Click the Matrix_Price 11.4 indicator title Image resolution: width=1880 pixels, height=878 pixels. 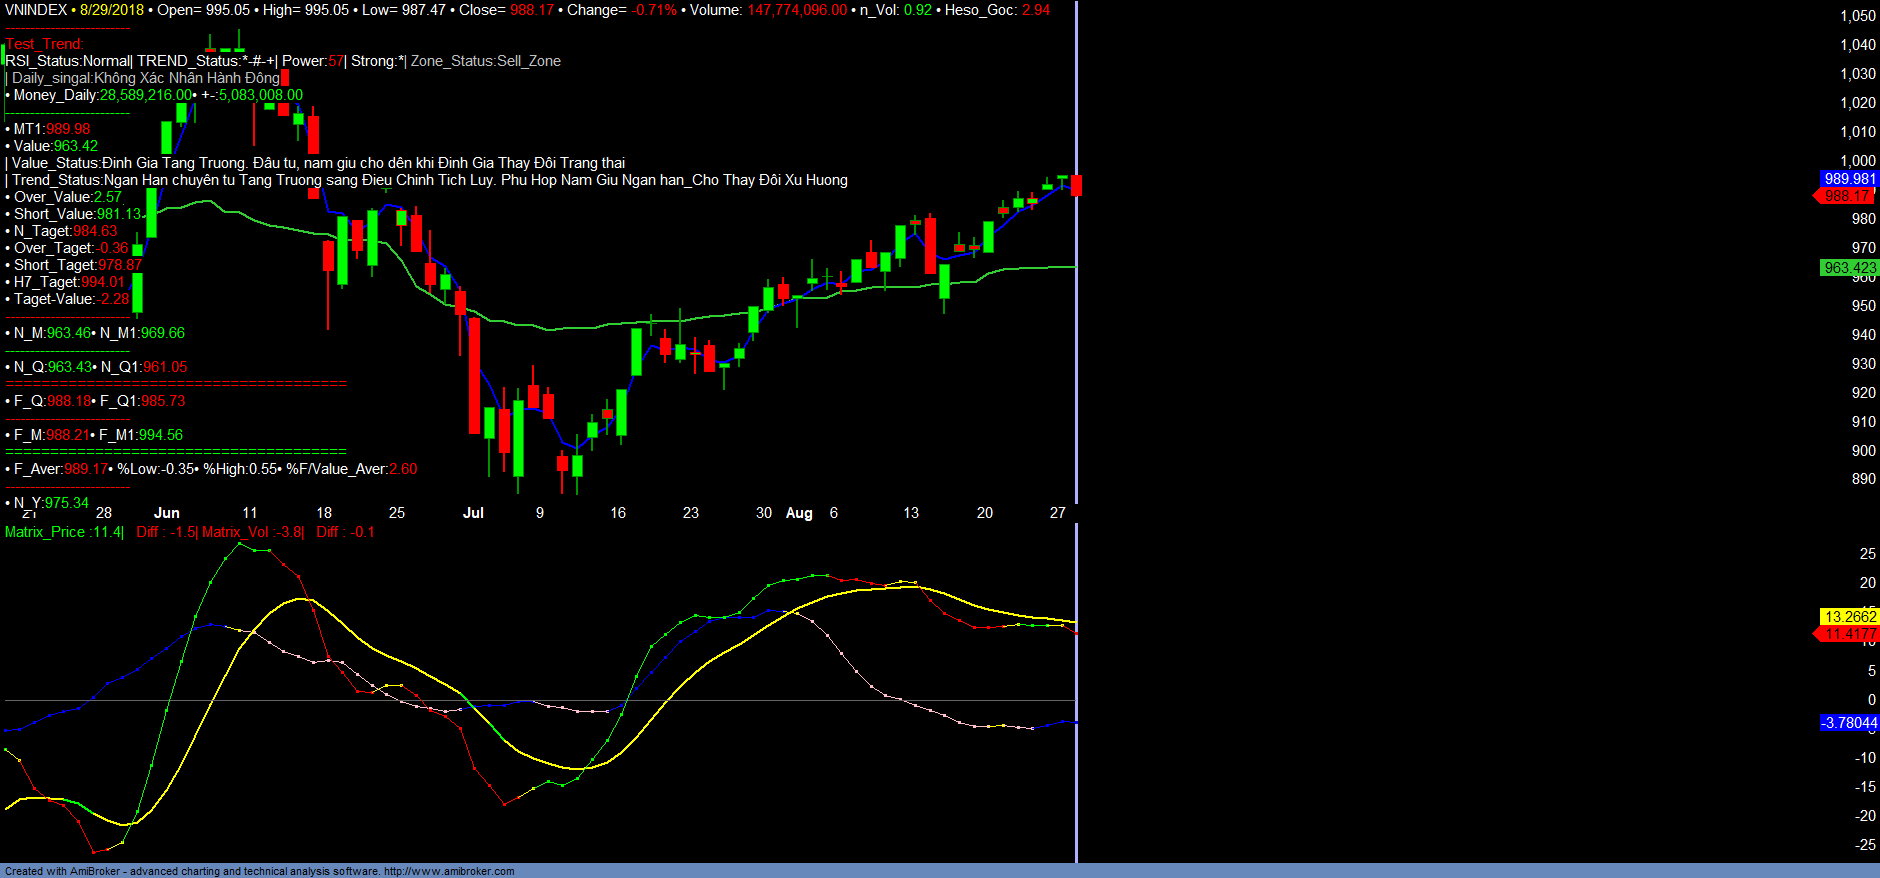tap(64, 532)
